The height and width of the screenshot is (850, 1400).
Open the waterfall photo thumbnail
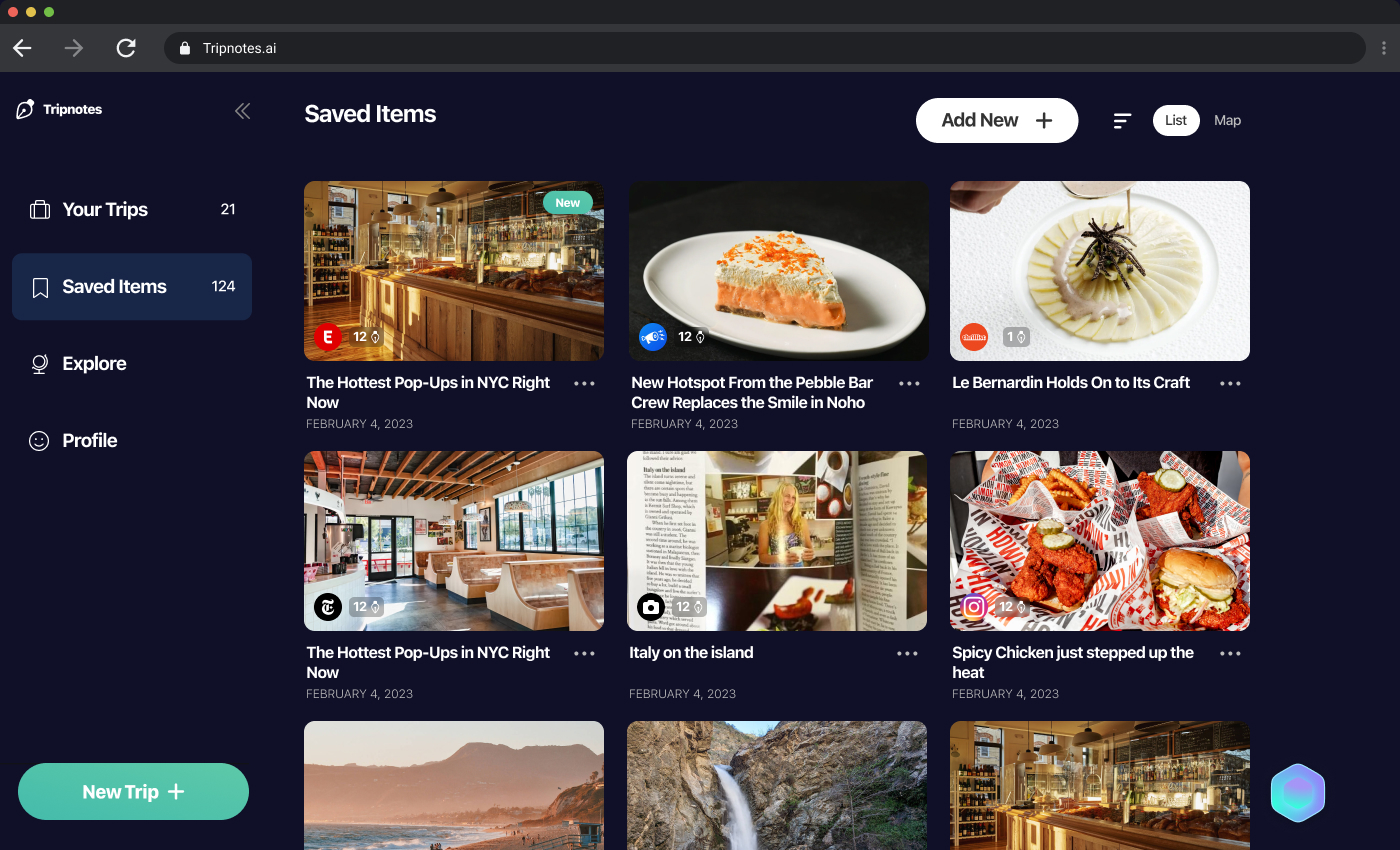(777, 785)
